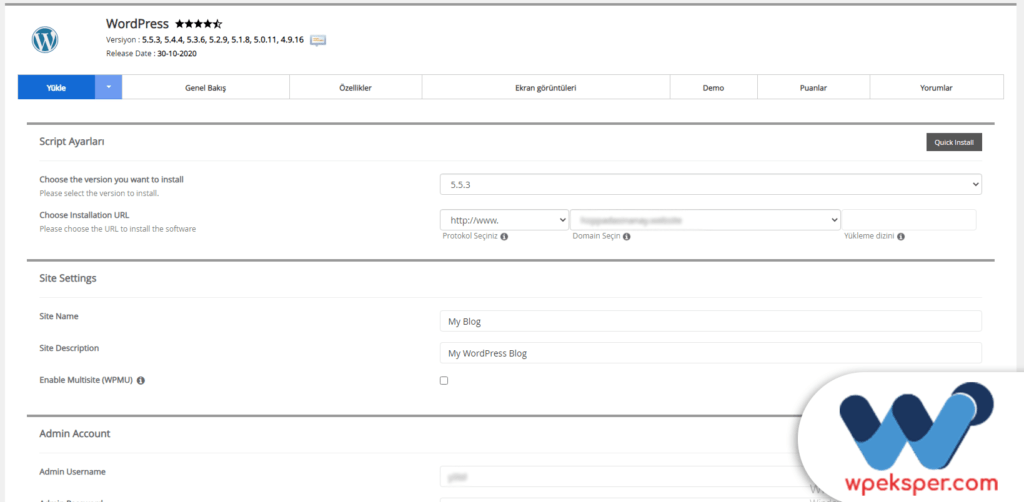Show info icon beside Domain Seçin
This screenshot has width=1024, height=502.
626,237
